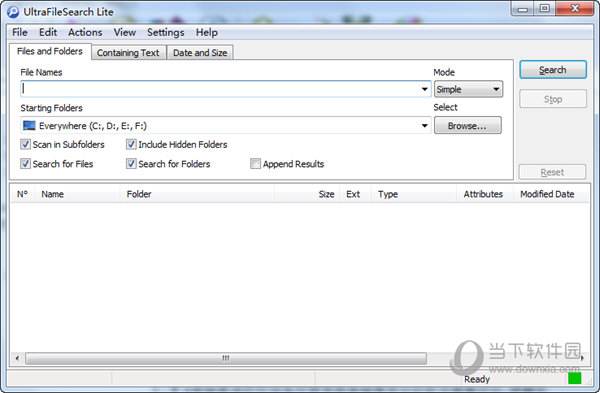Click the Reset button
The height and width of the screenshot is (393, 600).
552,172
